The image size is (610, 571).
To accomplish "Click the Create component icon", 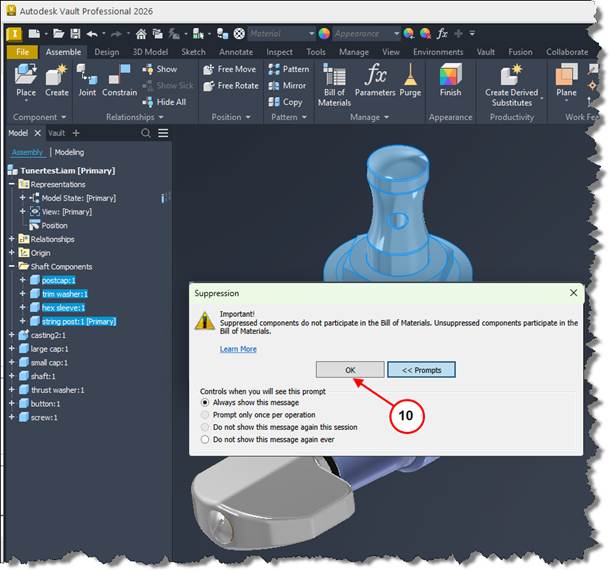I will click(x=57, y=80).
